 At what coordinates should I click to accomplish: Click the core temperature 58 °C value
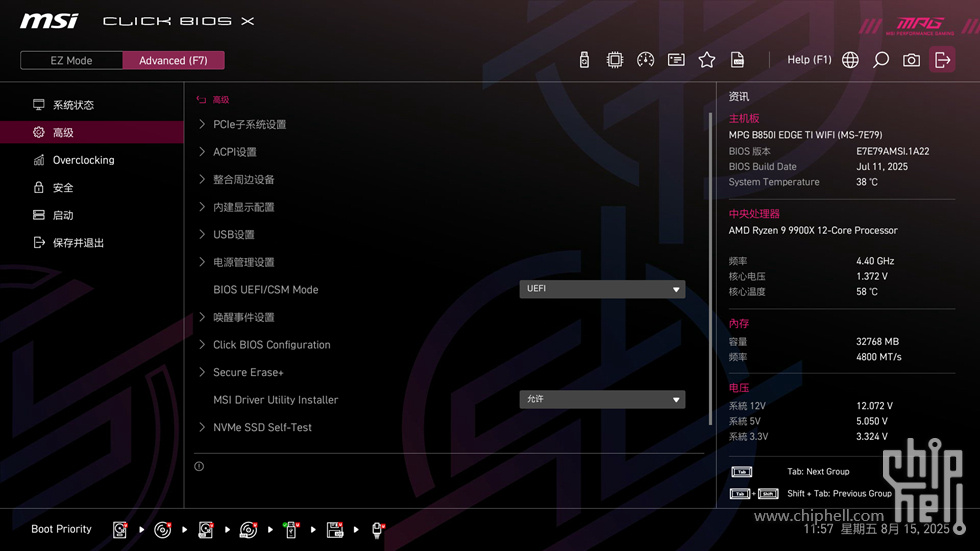[866, 292]
